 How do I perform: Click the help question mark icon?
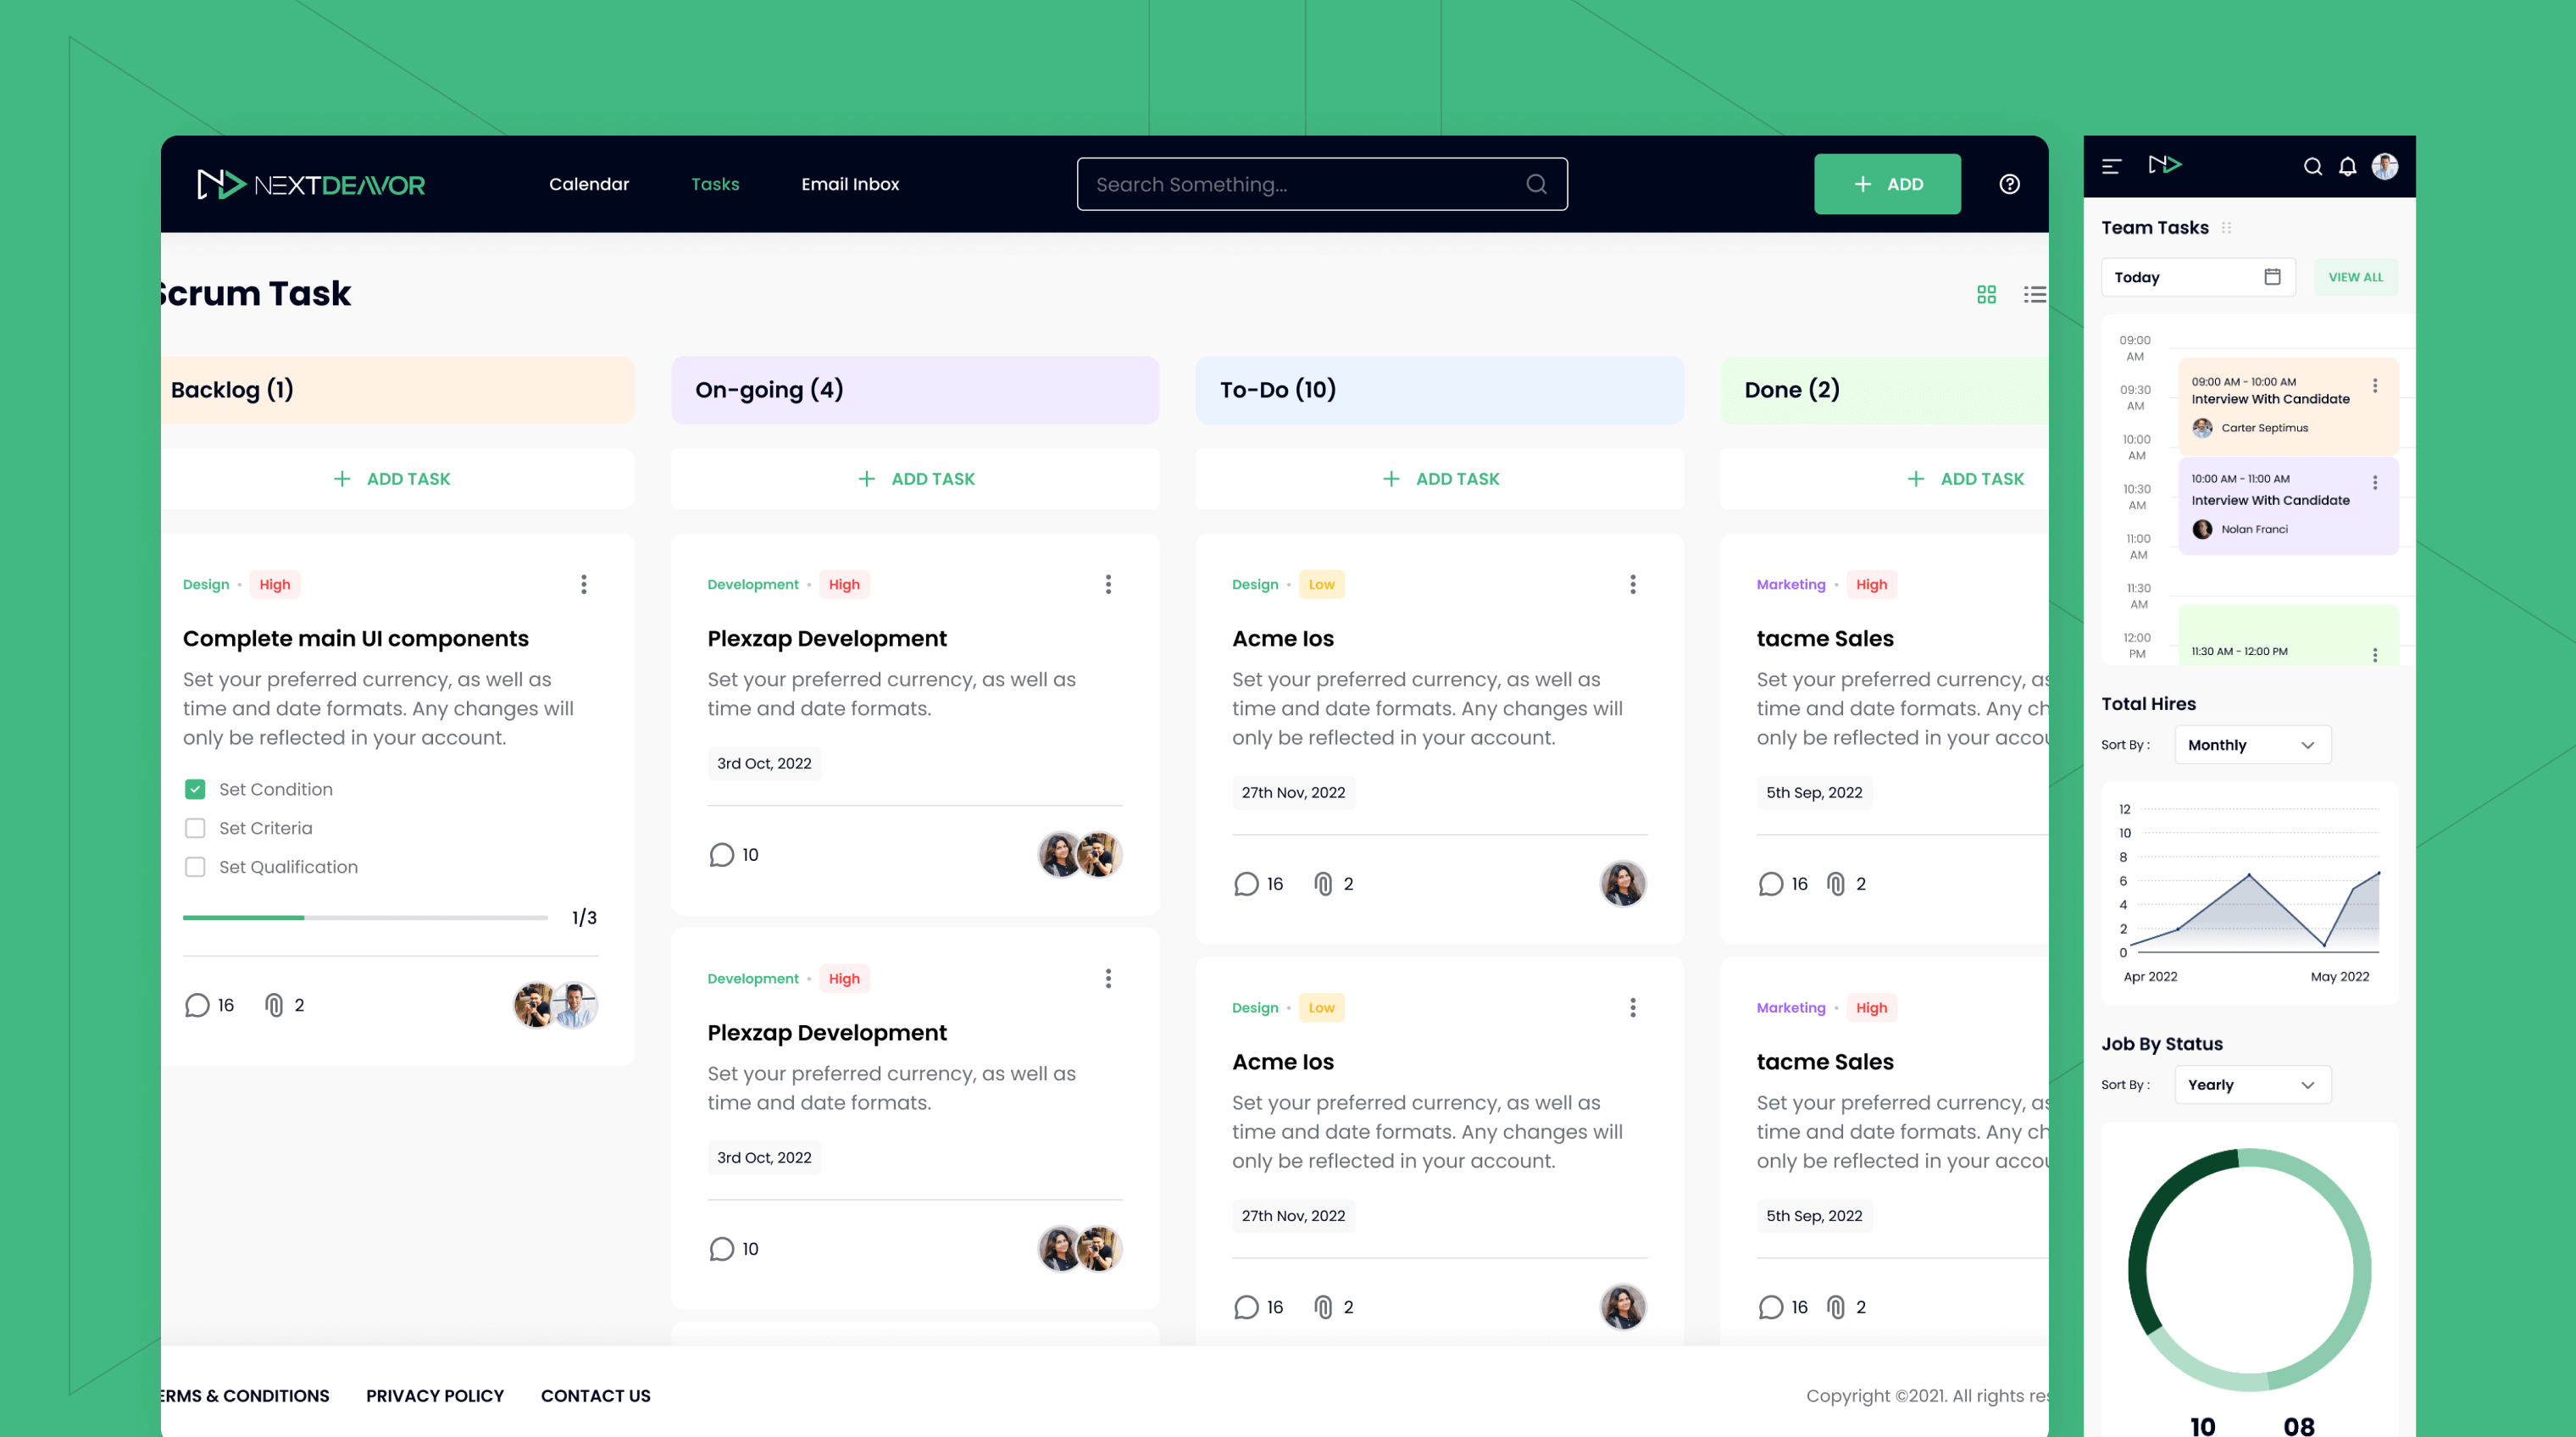click(2005, 184)
